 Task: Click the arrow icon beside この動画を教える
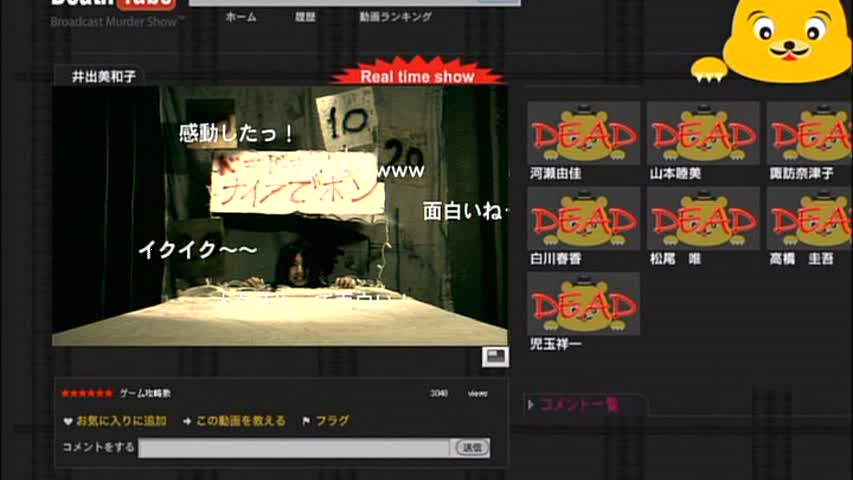(x=187, y=422)
